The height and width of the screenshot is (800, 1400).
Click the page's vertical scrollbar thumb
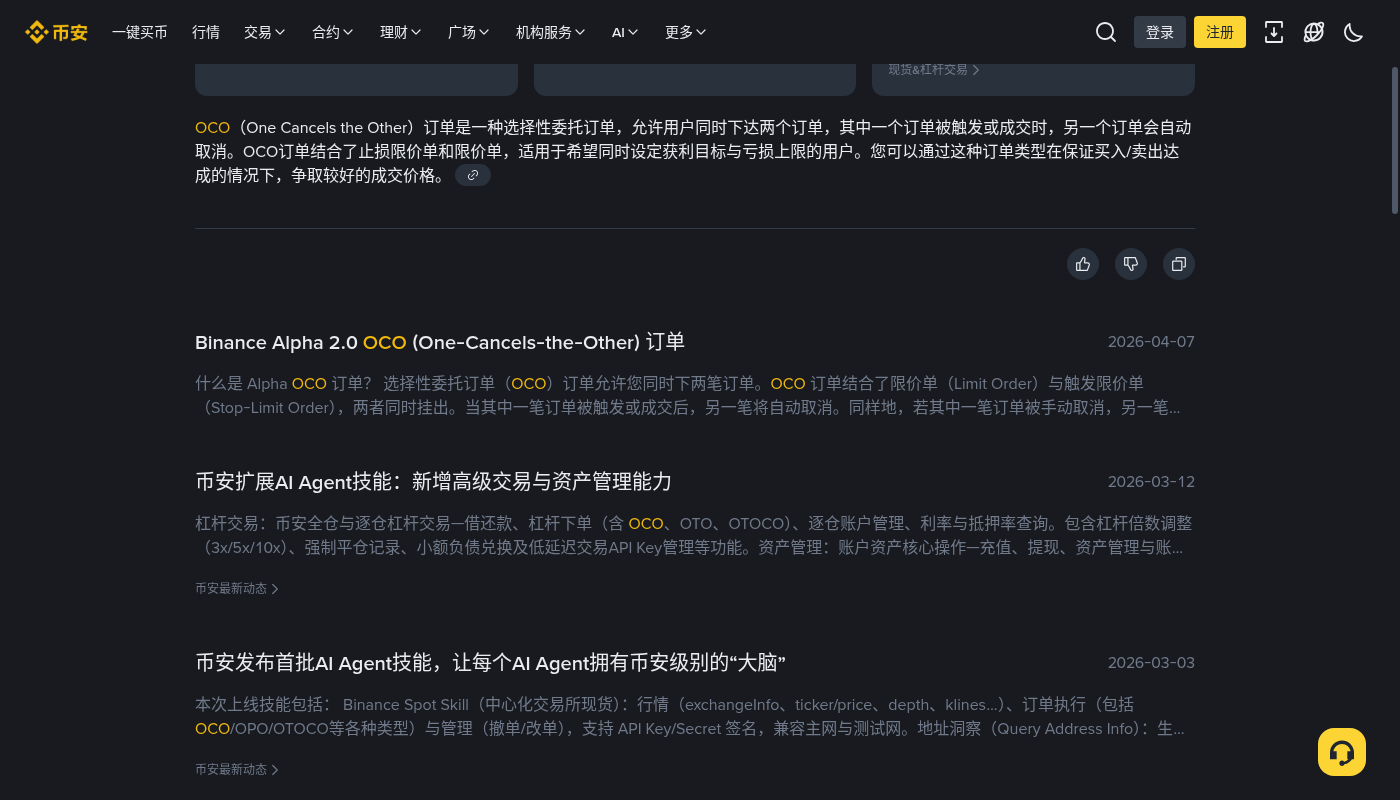click(1395, 140)
